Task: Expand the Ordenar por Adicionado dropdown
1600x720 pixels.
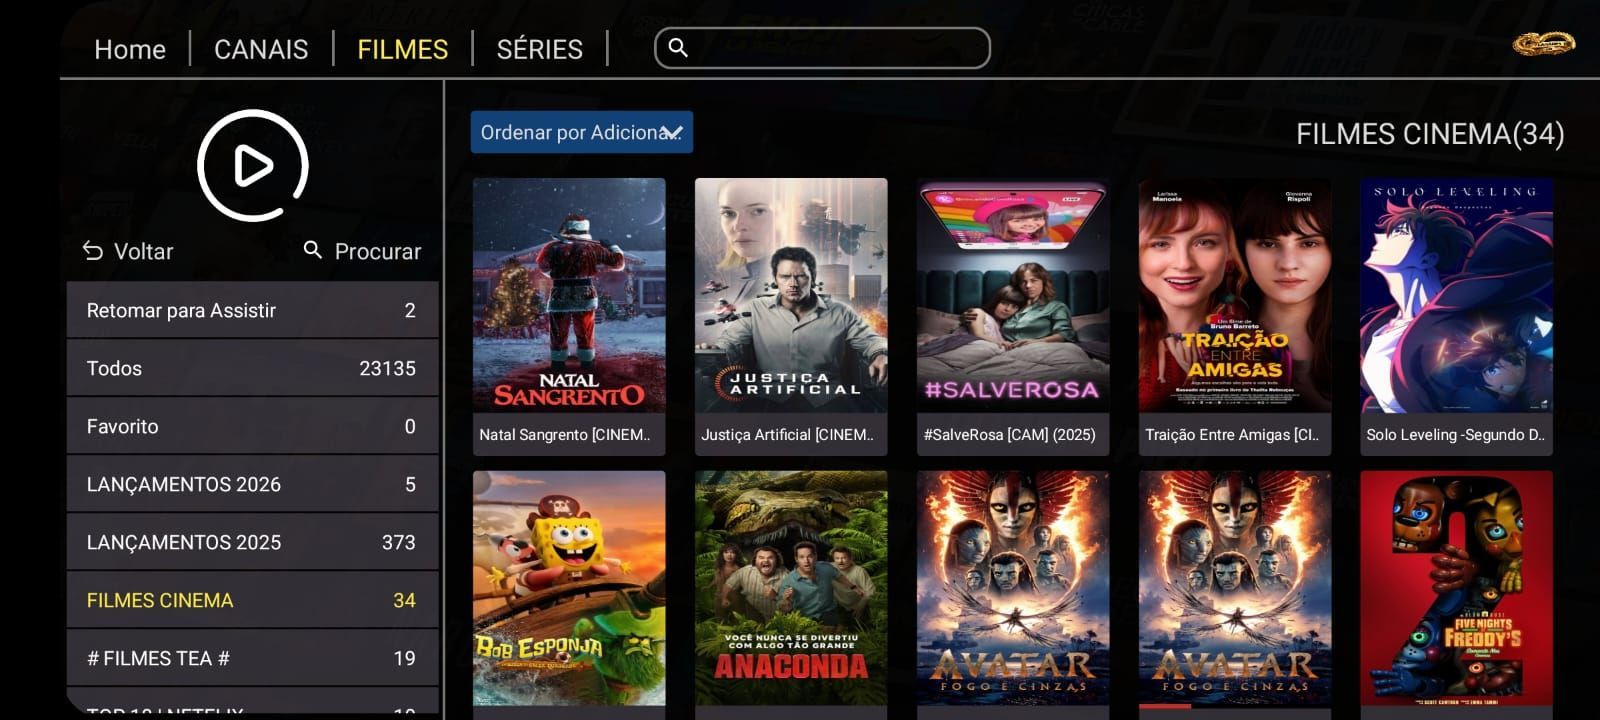Action: (582, 132)
